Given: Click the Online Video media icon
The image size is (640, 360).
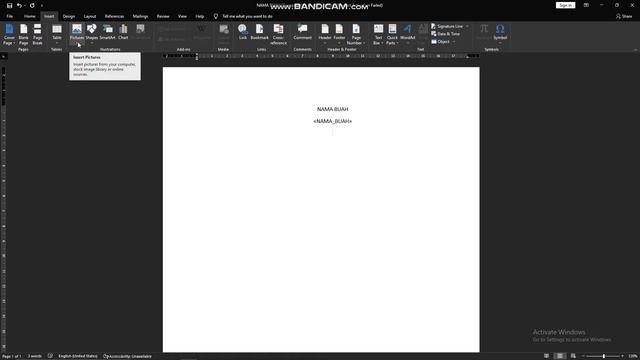Looking at the screenshot, I should [x=224, y=34].
